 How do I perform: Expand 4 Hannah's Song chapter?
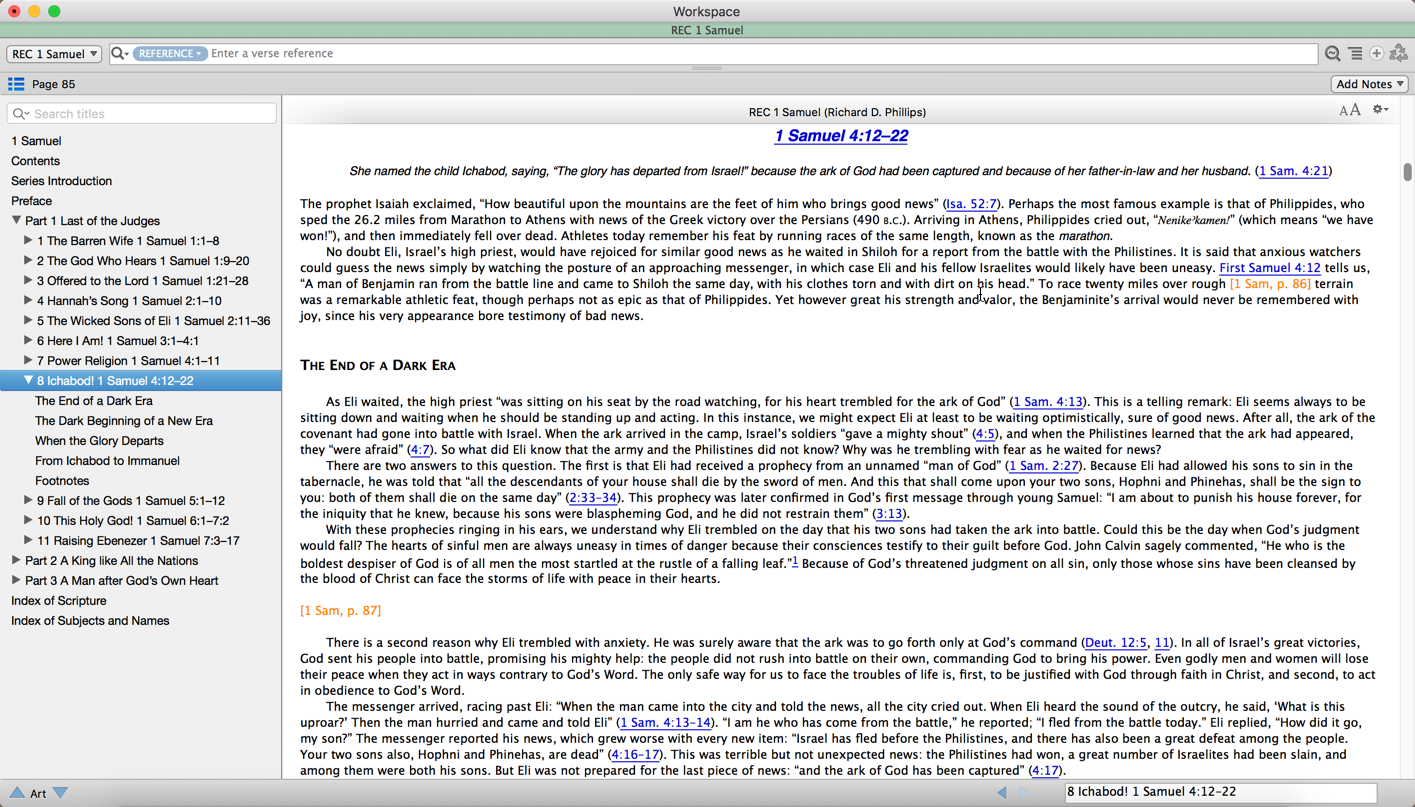click(28, 300)
